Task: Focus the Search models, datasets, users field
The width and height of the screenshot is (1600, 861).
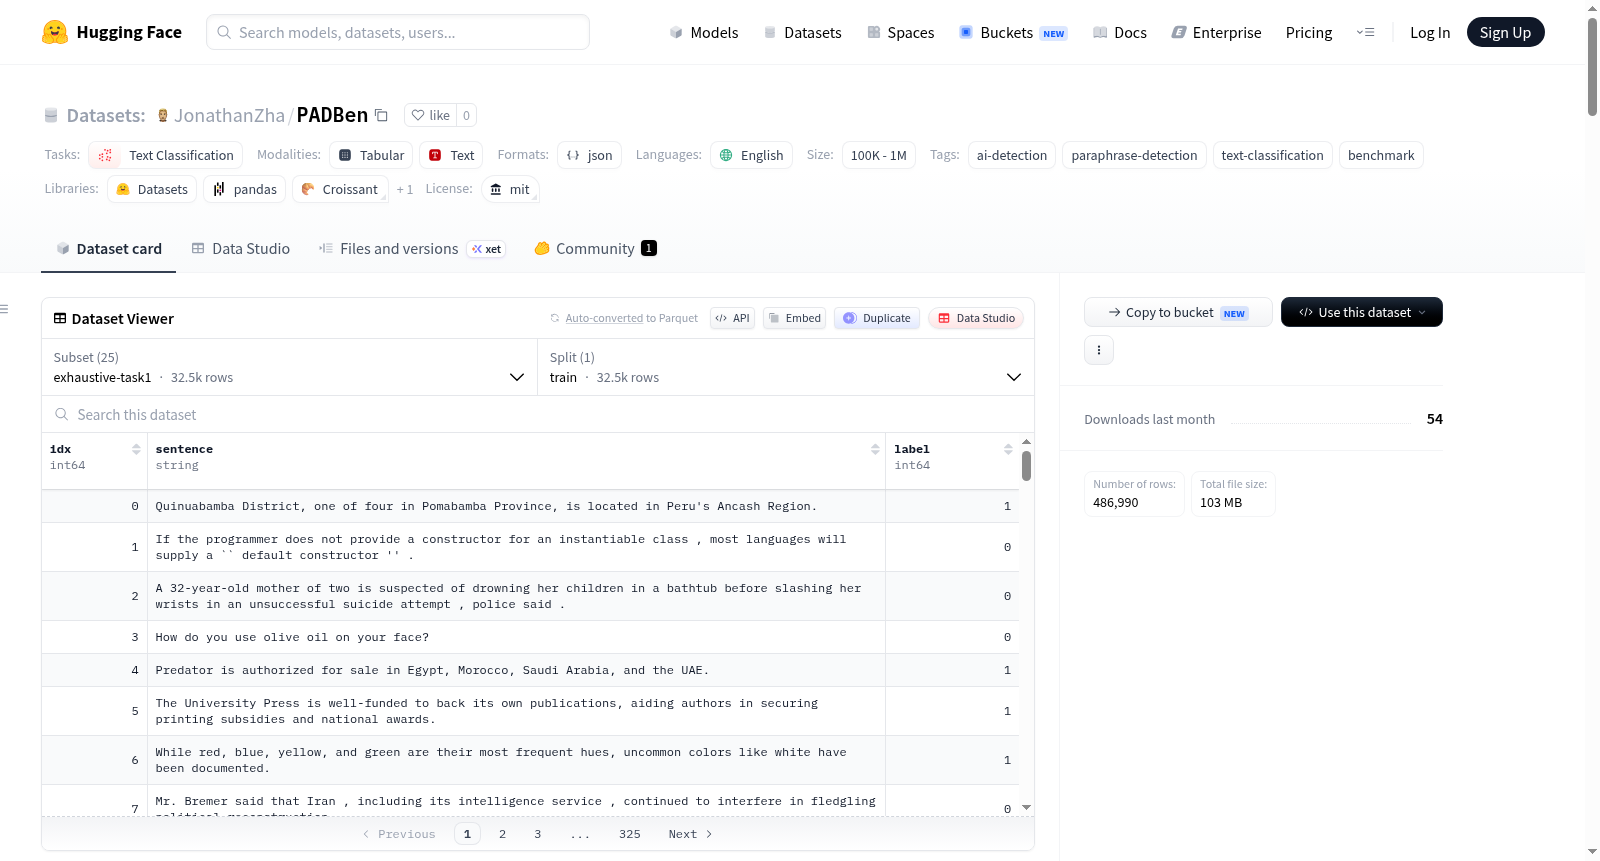Action: click(398, 32)
